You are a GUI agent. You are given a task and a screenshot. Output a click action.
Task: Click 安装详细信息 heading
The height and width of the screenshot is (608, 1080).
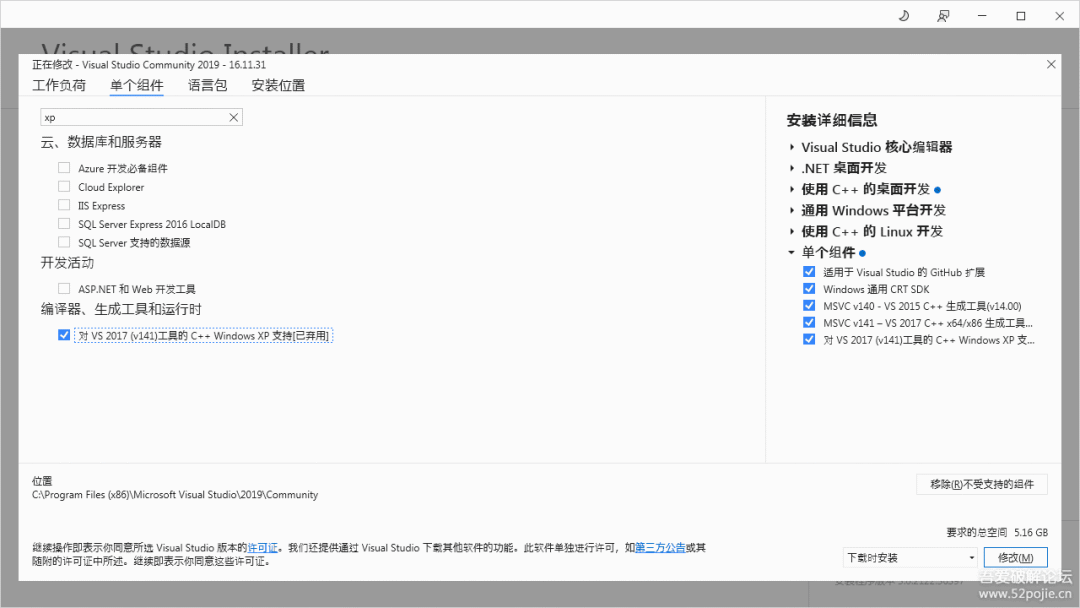coord(832,120)
